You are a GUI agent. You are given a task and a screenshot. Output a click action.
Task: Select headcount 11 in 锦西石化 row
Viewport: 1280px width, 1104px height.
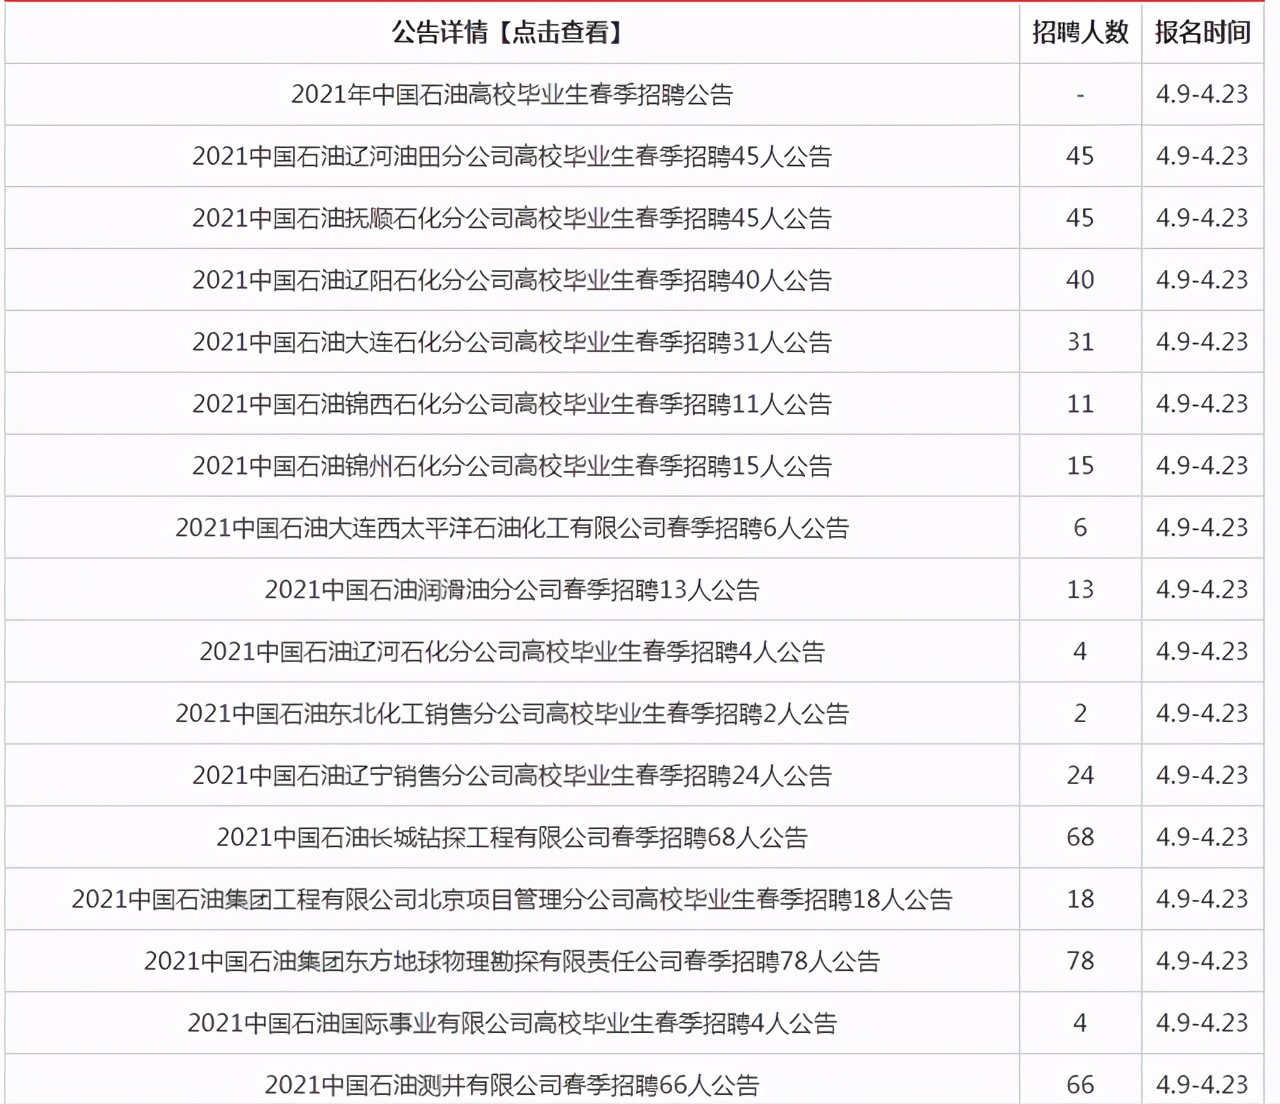pos(1080,404)
